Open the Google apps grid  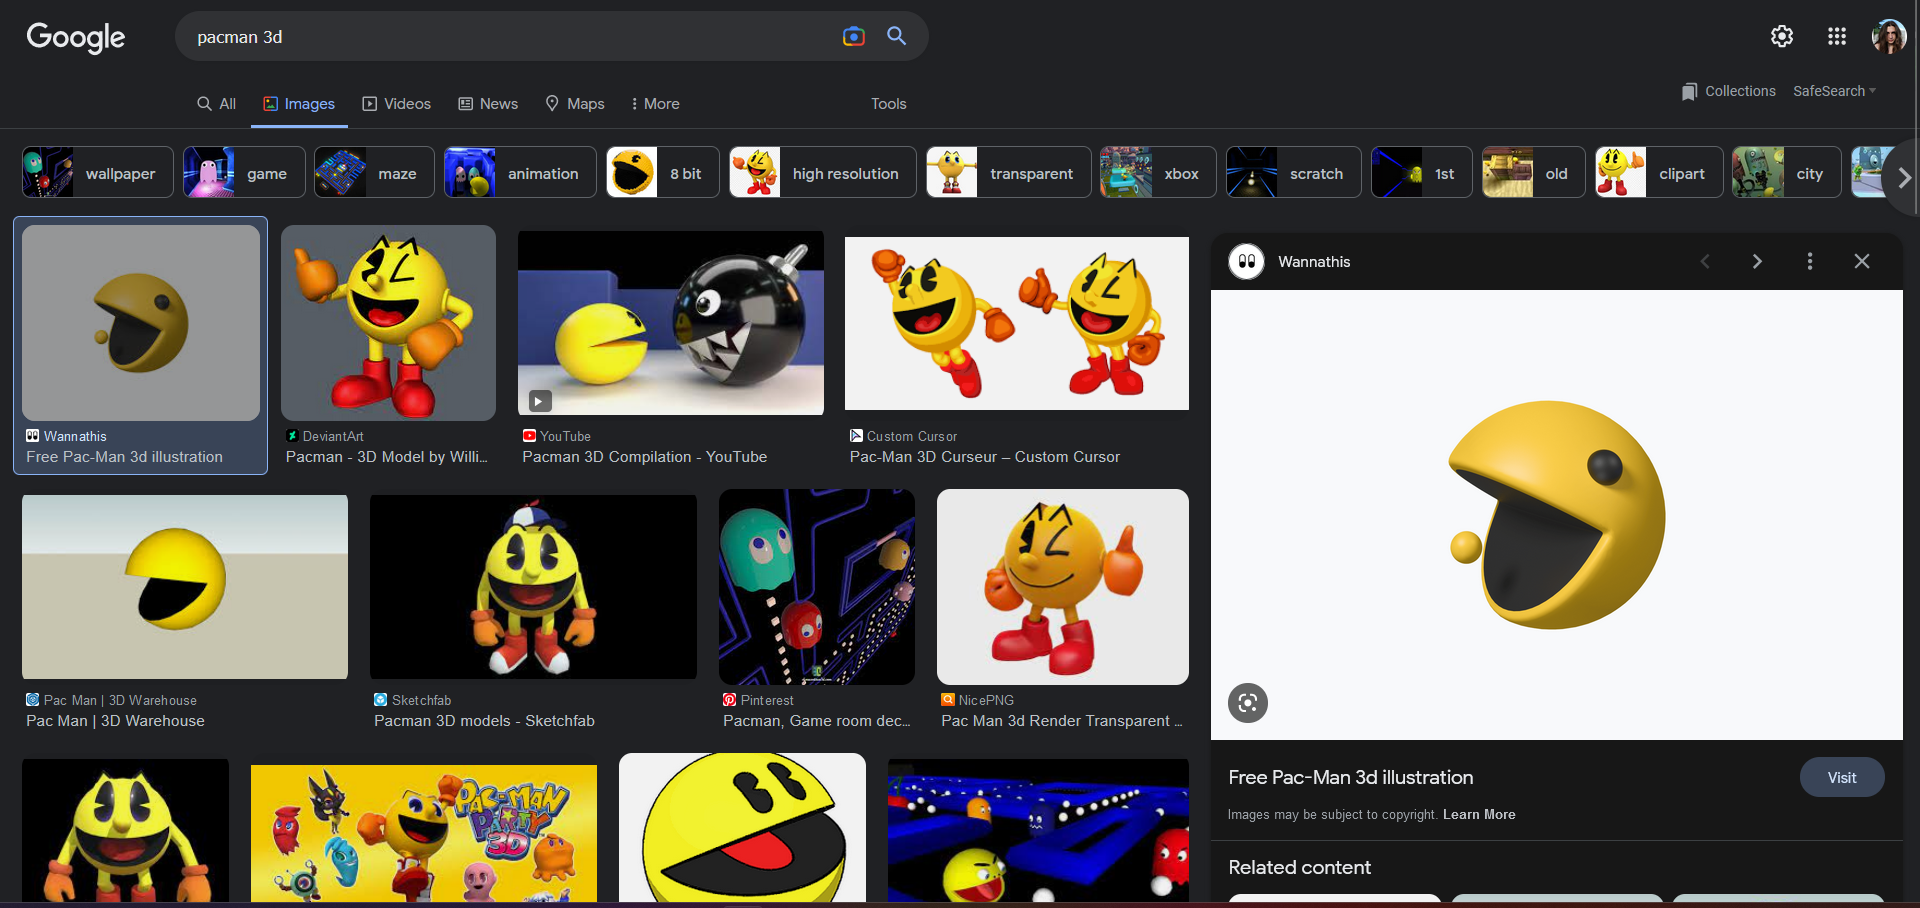[1837, 36]
